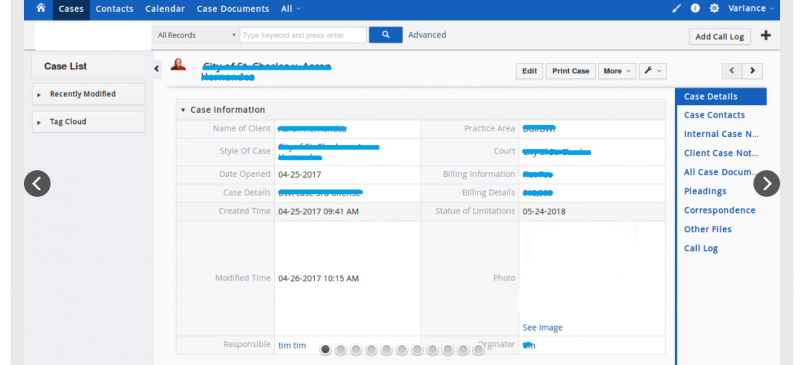
Task: Open the Contacts tab
Action: (x=114, y=9)
